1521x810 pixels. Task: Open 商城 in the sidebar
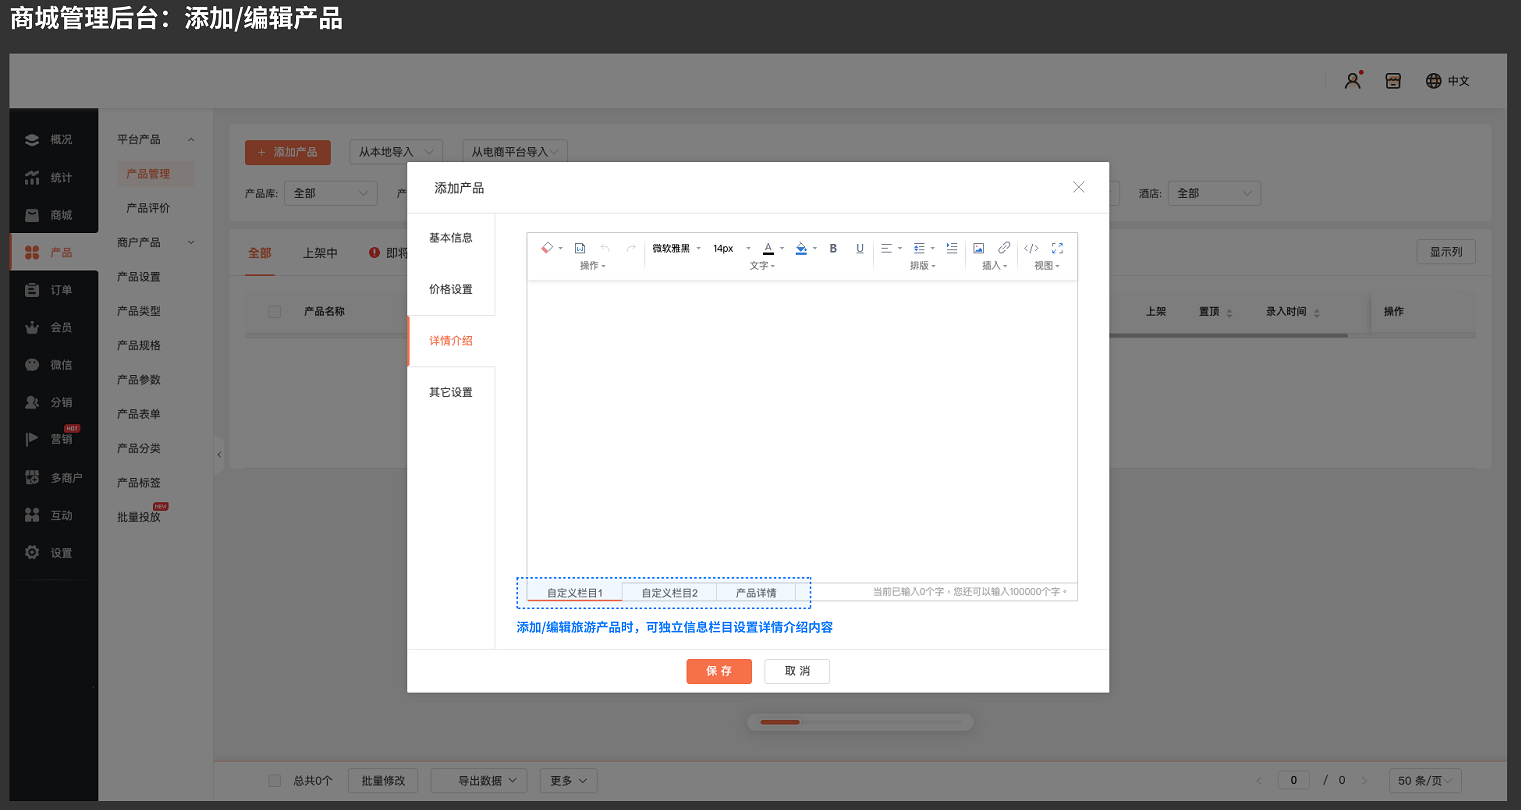point(54,215)
